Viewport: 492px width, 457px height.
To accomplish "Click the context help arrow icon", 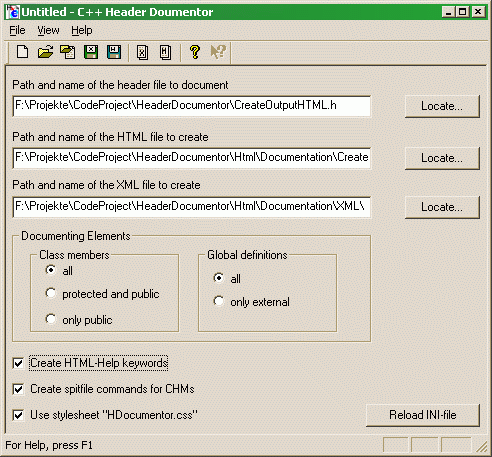I will 218,52.
